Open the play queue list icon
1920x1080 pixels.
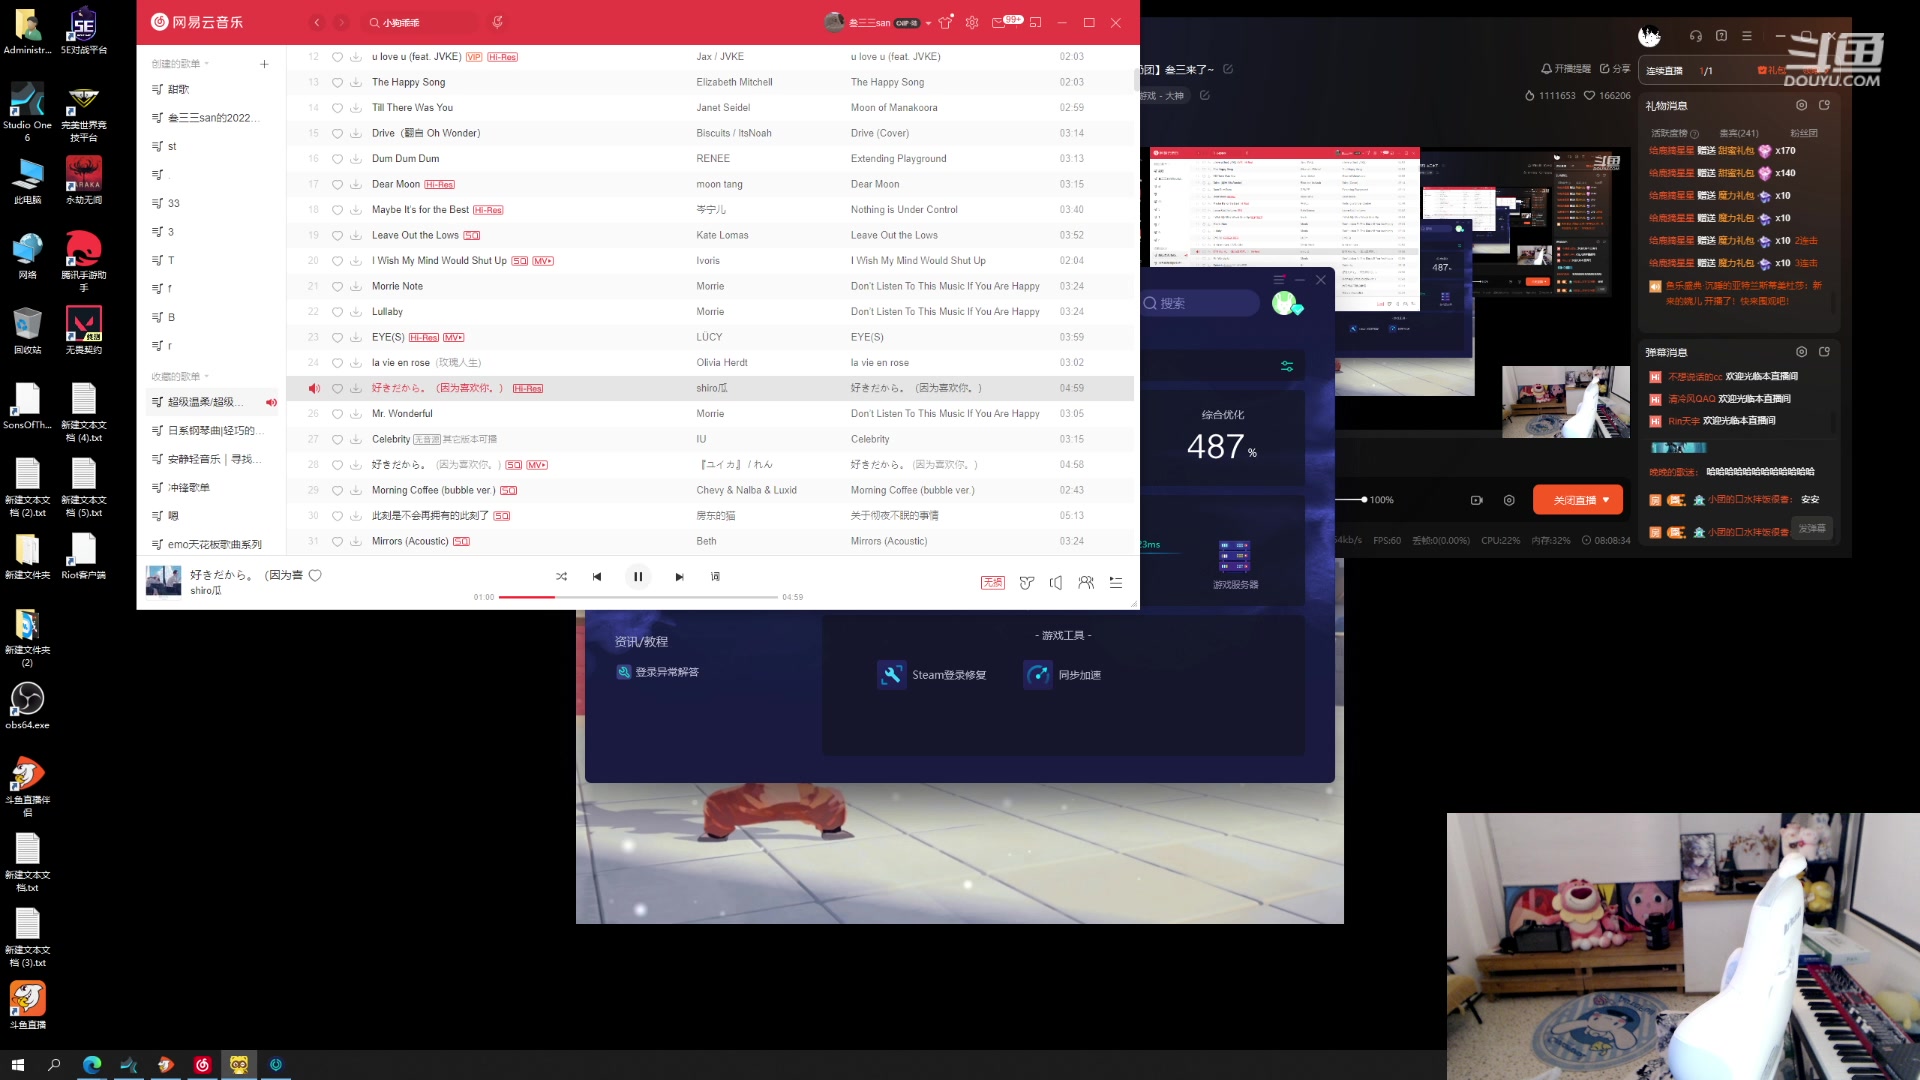1116,583
